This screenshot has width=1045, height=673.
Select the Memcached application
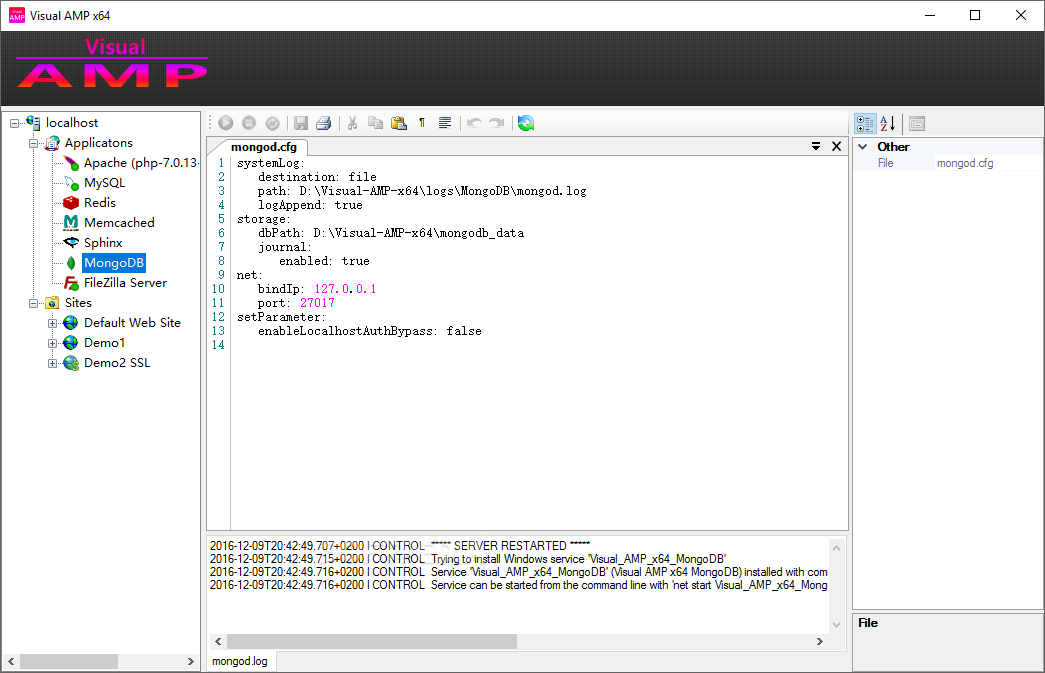119,223
